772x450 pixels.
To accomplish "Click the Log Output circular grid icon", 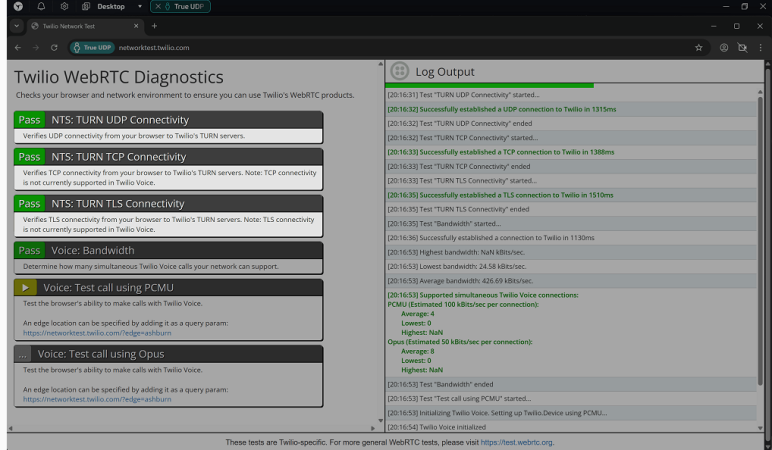I will point(400,71).
